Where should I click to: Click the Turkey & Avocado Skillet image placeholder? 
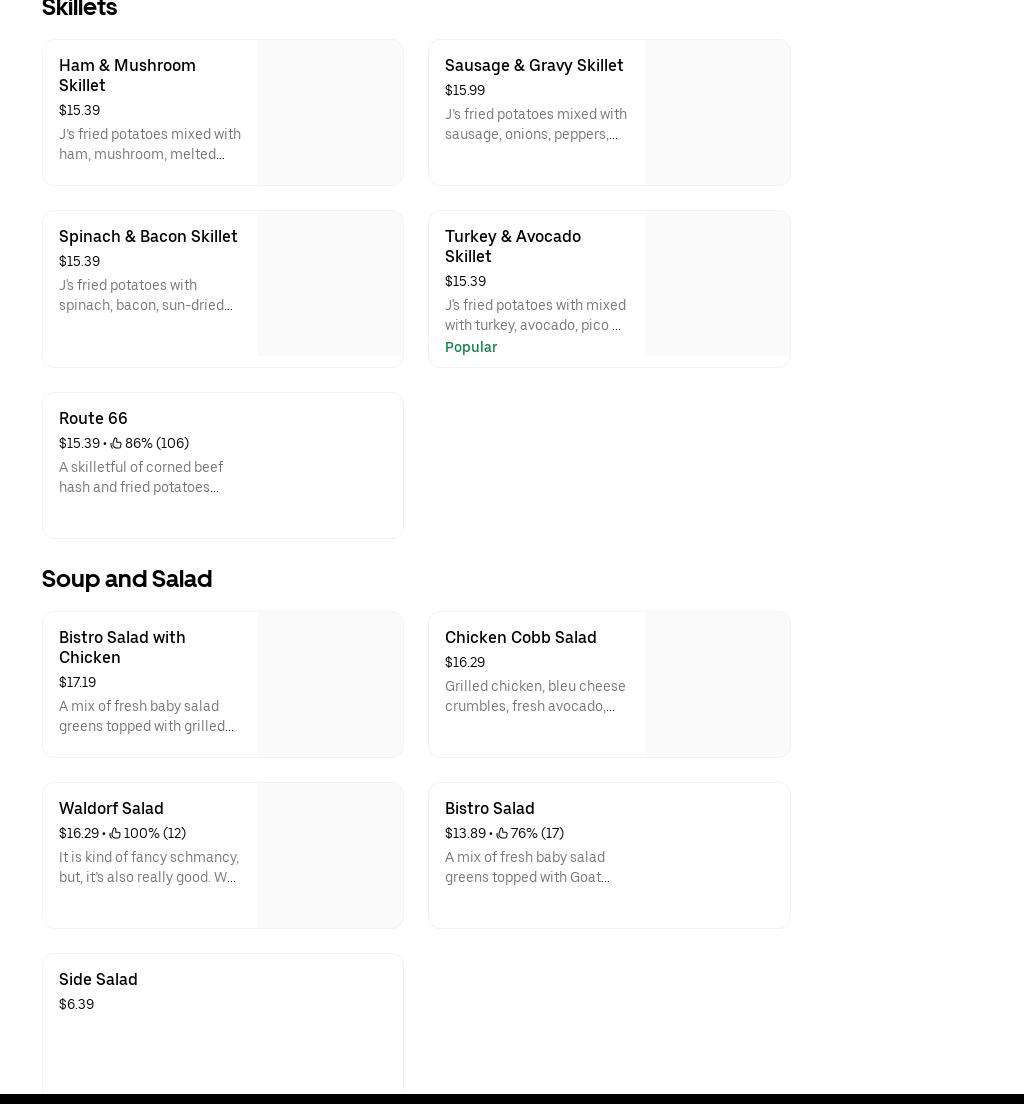coord(717,283)
